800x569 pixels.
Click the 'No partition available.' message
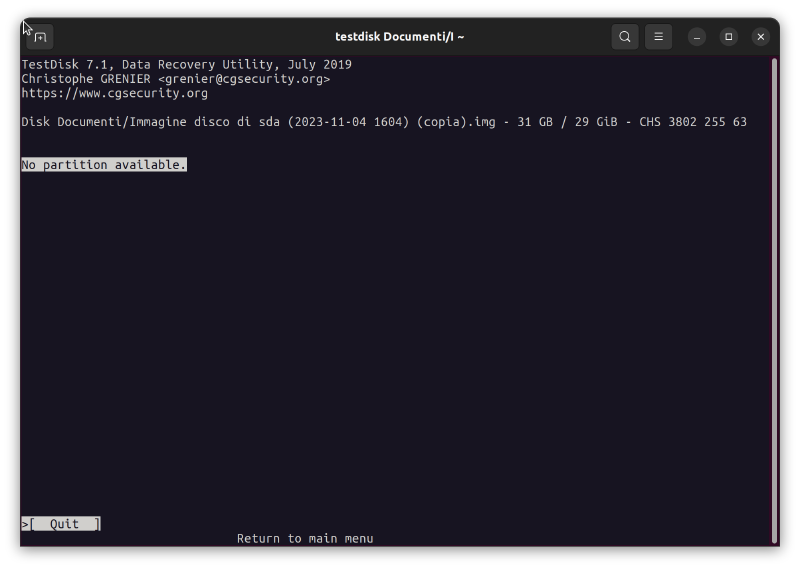(x=104, y=165)
